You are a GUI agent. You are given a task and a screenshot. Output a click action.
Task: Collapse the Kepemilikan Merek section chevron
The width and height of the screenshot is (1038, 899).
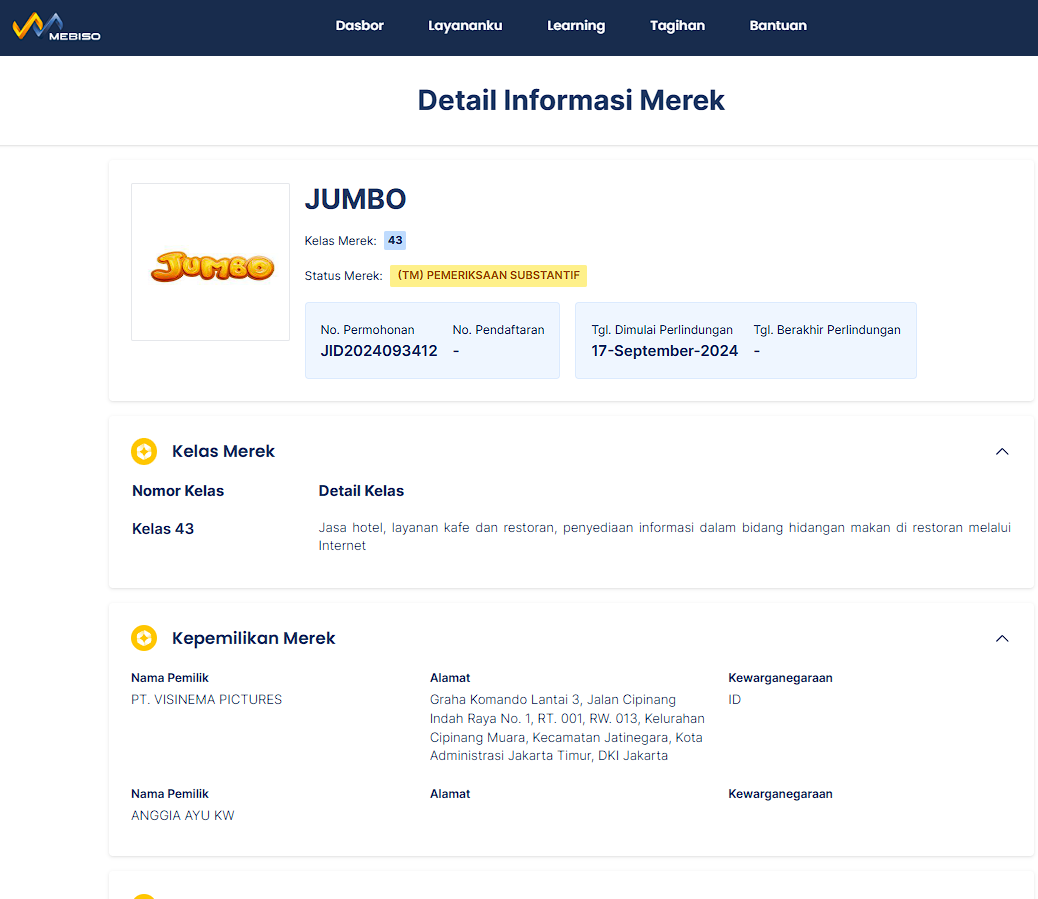1002,638
